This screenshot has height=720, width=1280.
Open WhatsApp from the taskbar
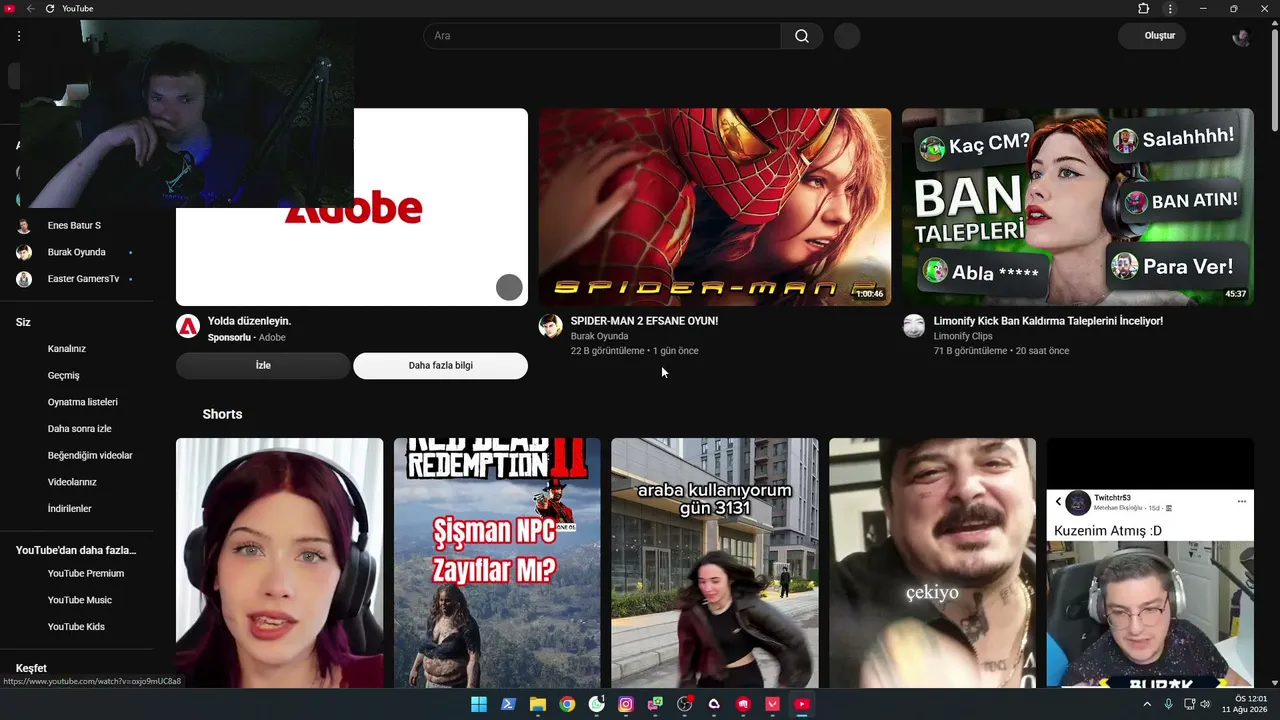tap(597, 704)
